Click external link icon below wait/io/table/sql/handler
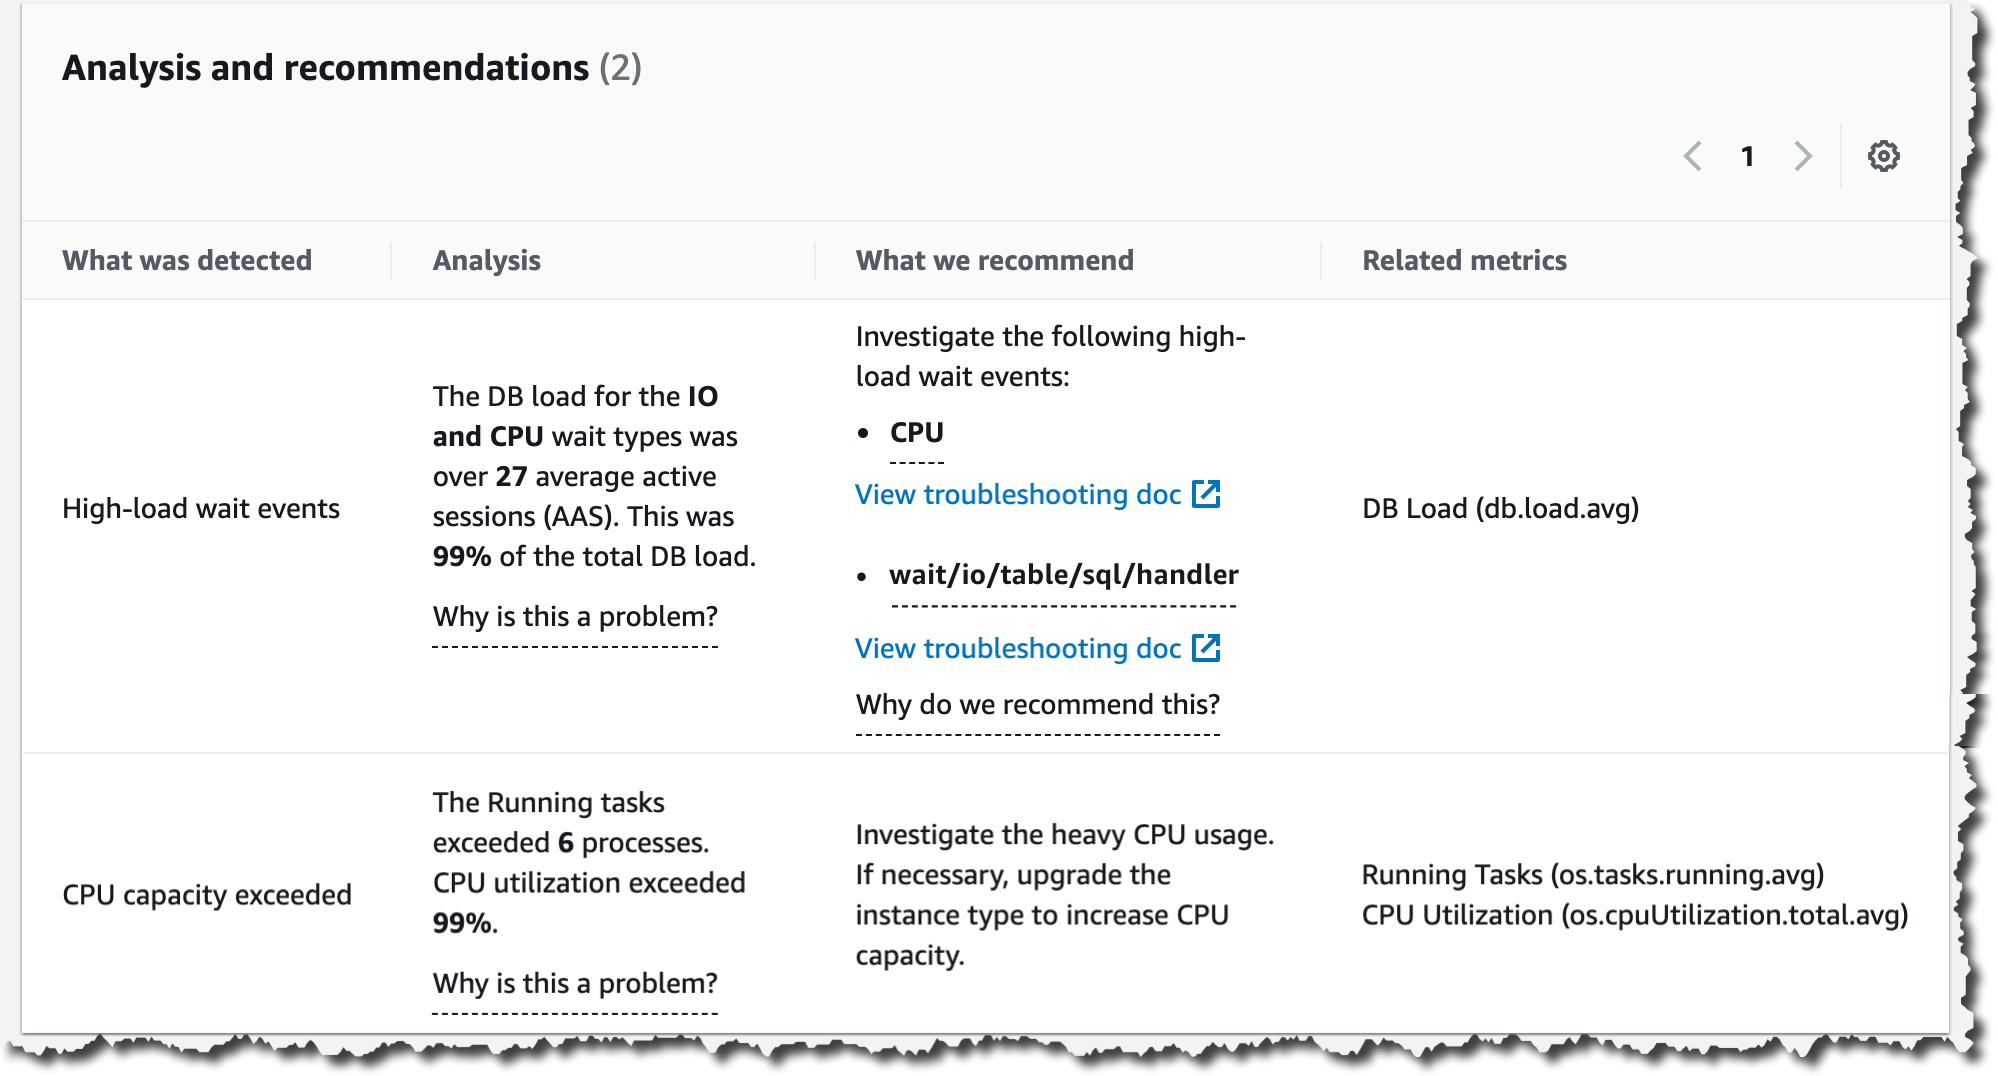1998x1076 pixels. pyautogui.click(x=1207, y=648)
